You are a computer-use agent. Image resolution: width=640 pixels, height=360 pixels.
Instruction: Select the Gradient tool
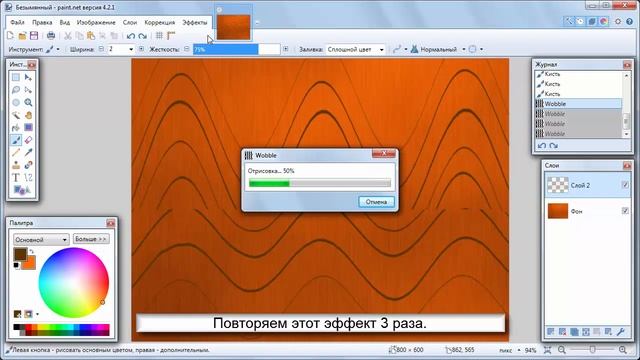tap(28, 128)
